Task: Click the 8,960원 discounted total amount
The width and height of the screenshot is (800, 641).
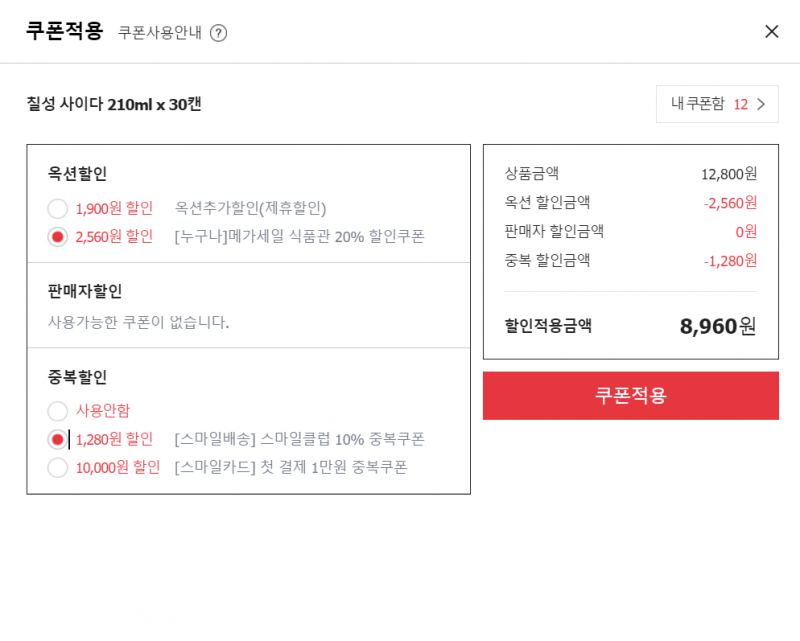Action: (718, 326)
